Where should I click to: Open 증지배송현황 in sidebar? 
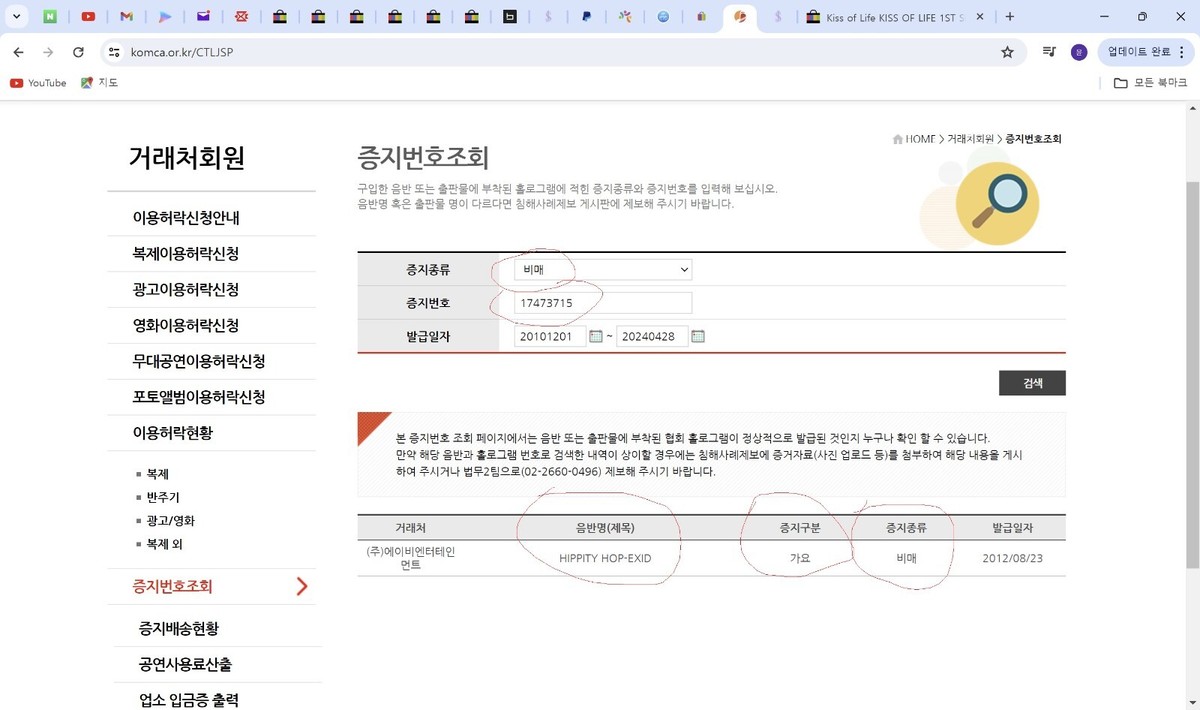click(179, 629)
